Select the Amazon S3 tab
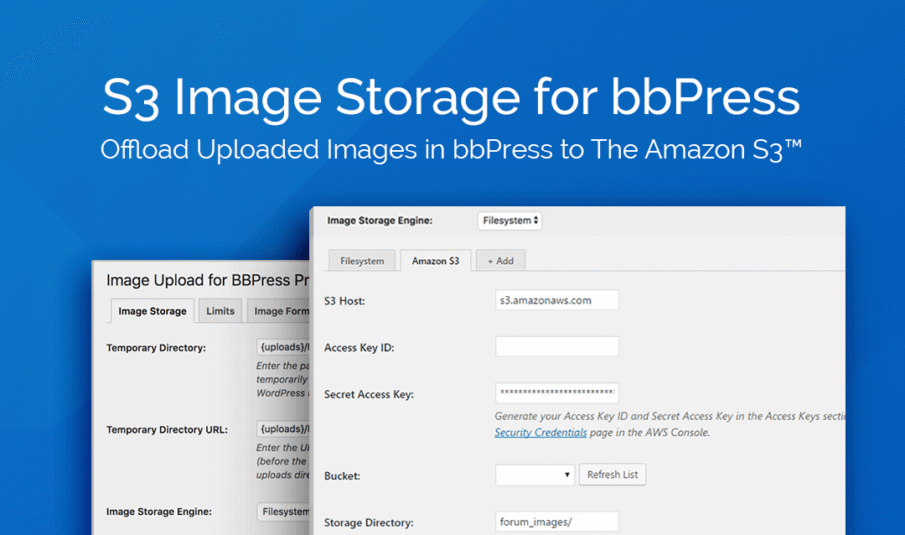The image size is (905, 535). click(x=435, y=261)
